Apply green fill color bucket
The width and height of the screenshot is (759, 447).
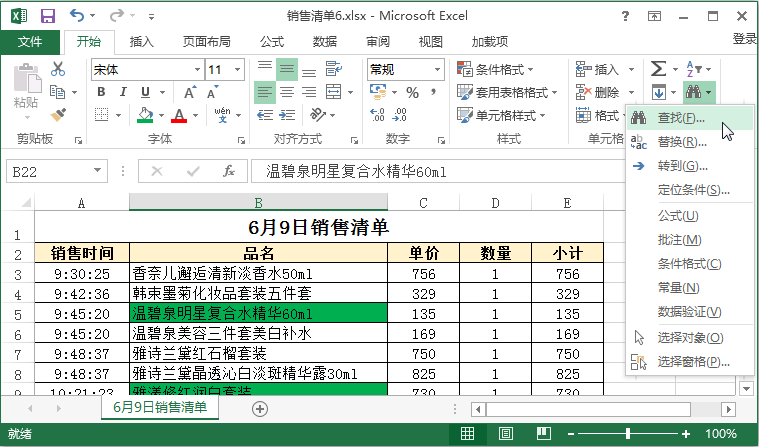(145, 115)
